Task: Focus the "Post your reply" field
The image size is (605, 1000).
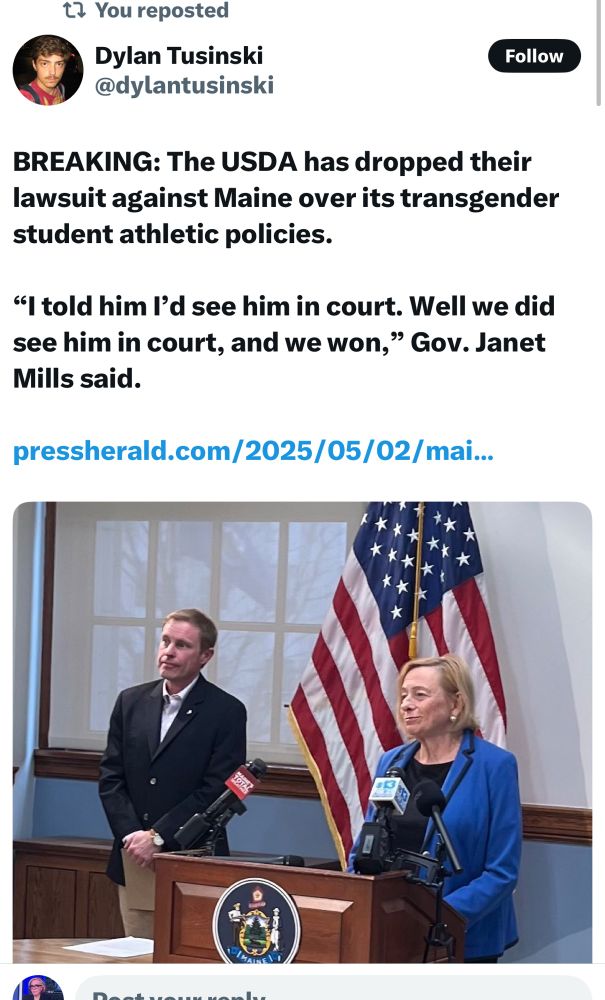Action: pyautogui.click(x=334, y=989)
